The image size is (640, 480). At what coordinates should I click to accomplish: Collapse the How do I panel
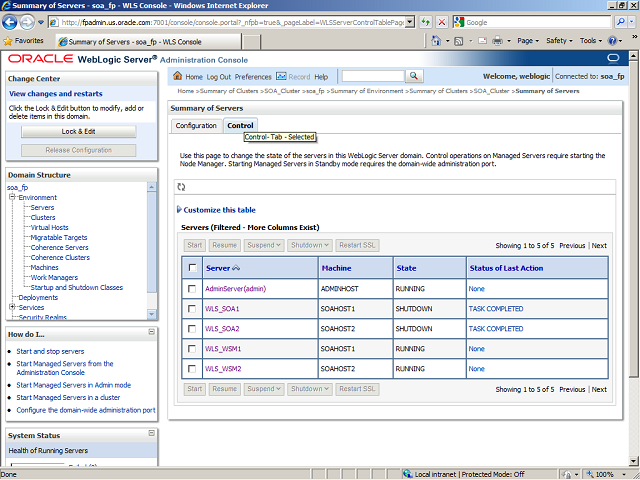click(x=151, y=333)
